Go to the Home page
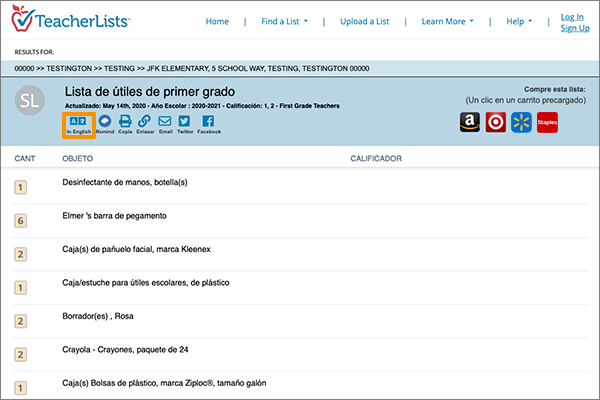Screen dimensions: 600x400 click(x=217, y=21)
